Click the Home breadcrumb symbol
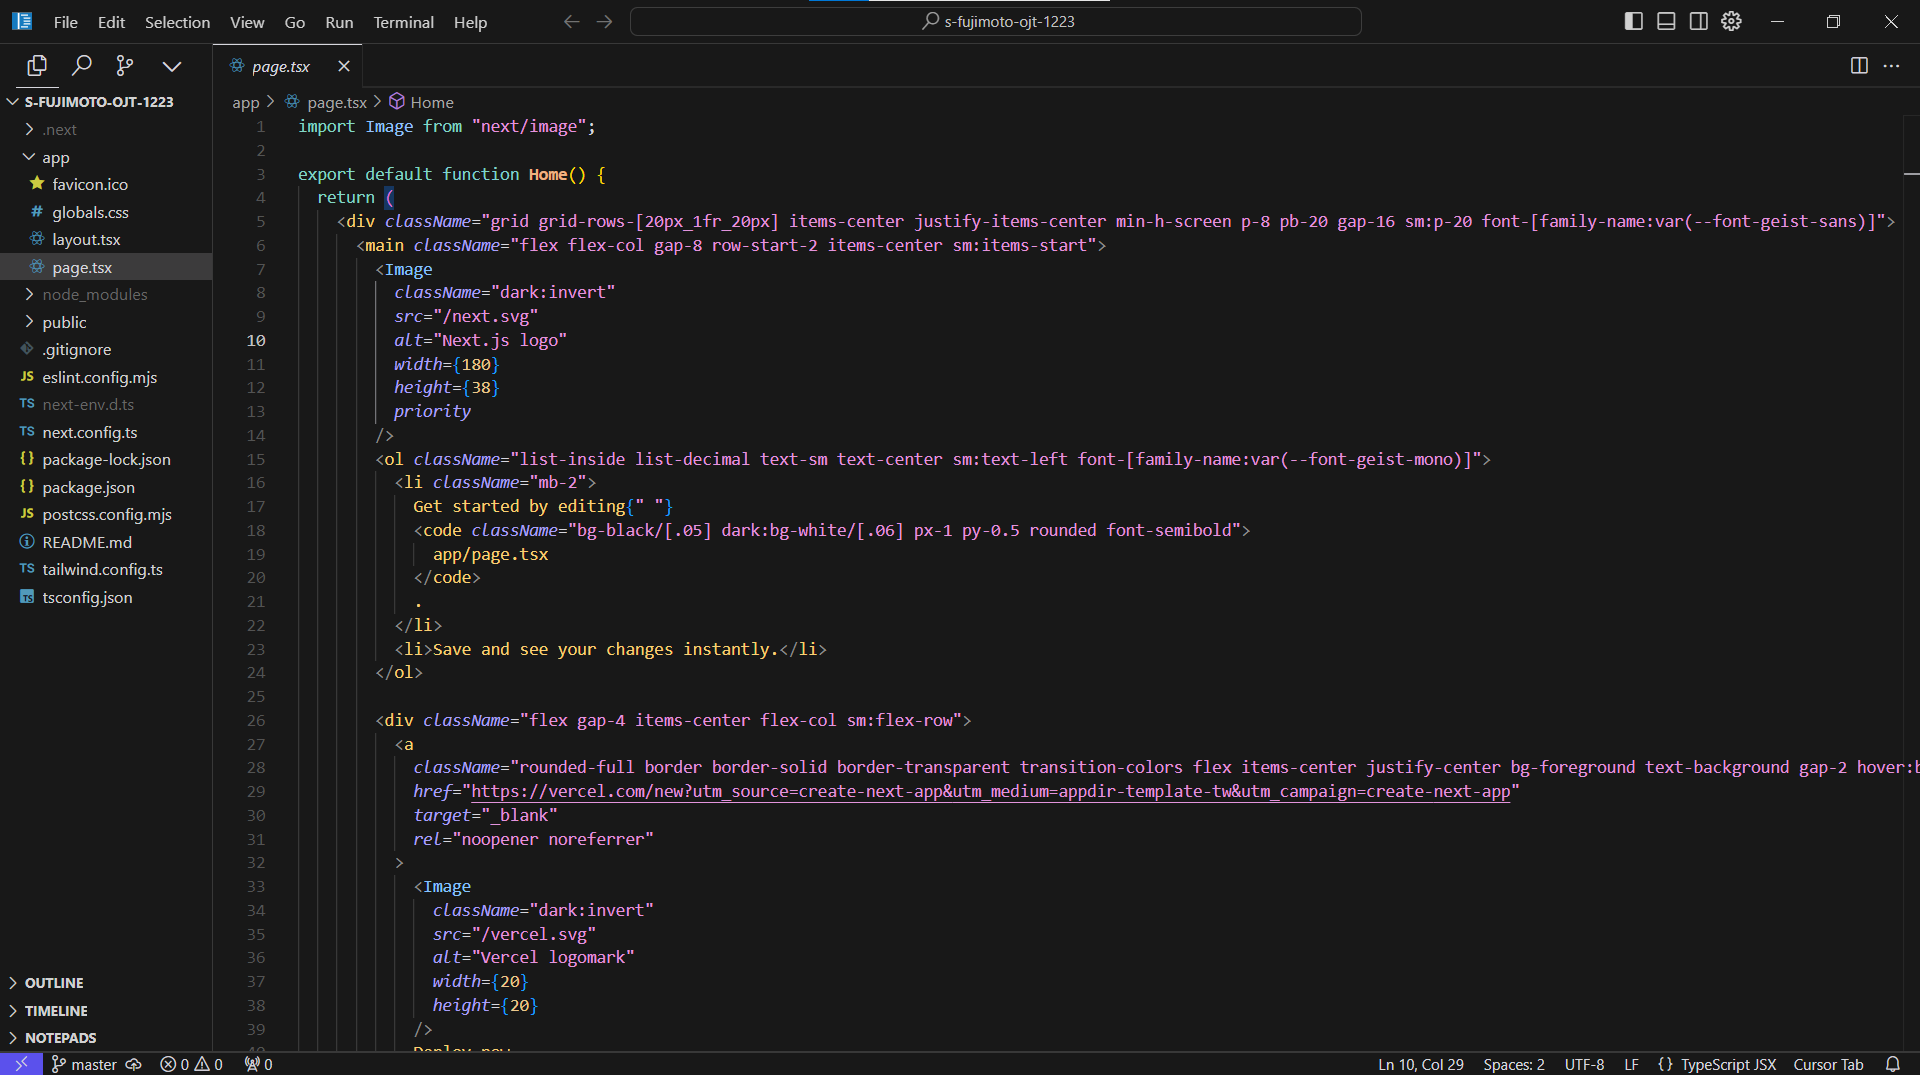 (x=422, y=103)
